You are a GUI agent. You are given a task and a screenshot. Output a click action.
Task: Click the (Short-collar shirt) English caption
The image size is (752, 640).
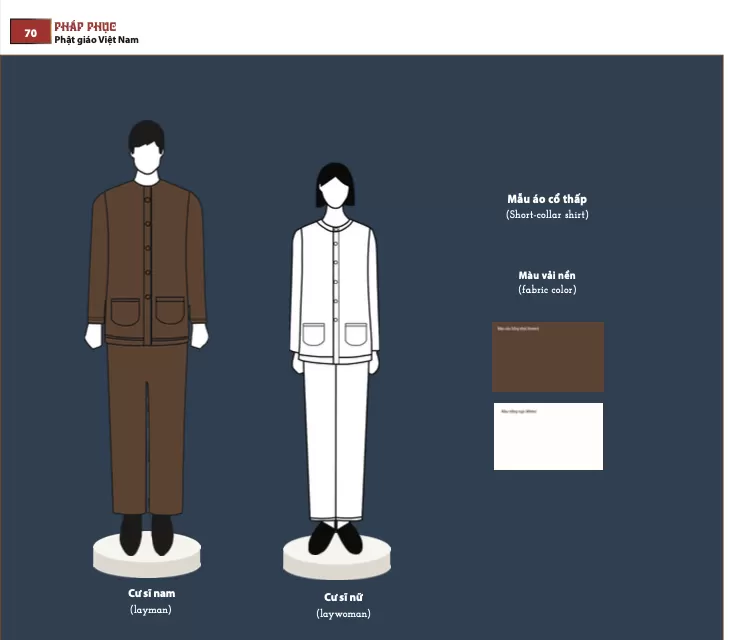(x=547, y=215)
